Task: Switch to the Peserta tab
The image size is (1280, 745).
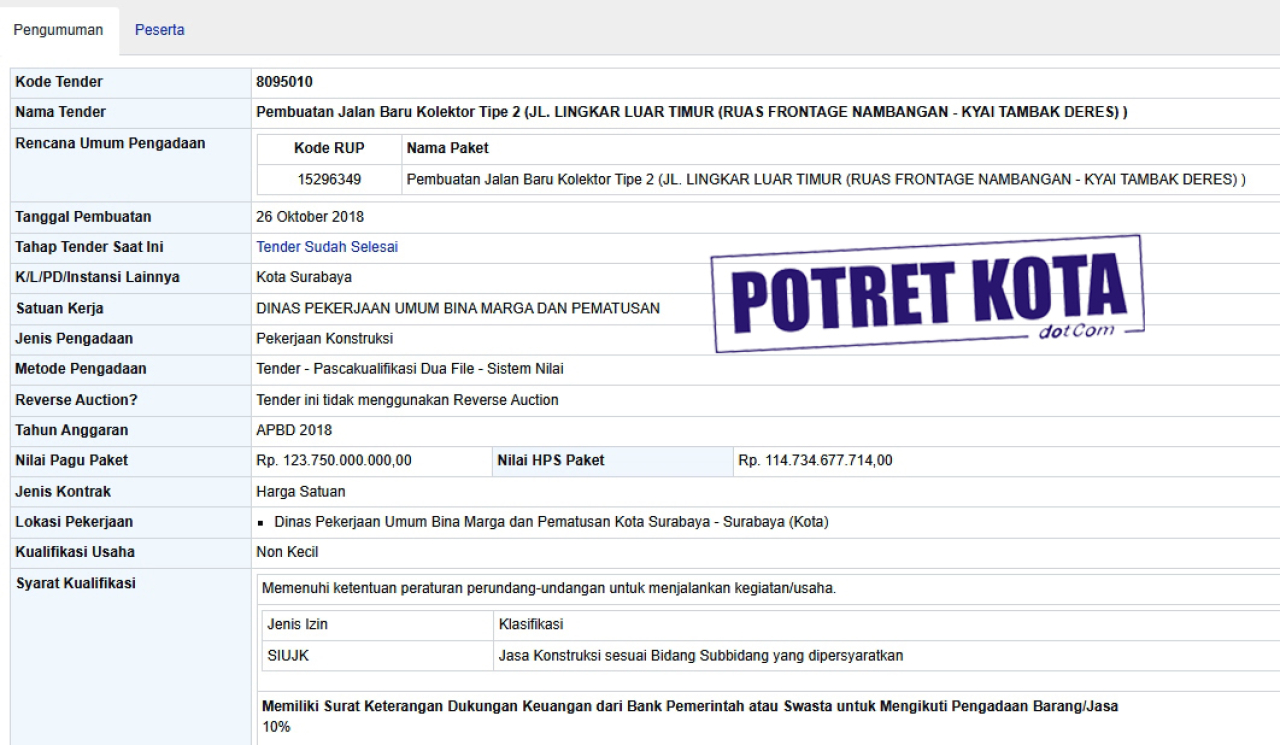Action: pyautogui.click(x=159, y=30)
